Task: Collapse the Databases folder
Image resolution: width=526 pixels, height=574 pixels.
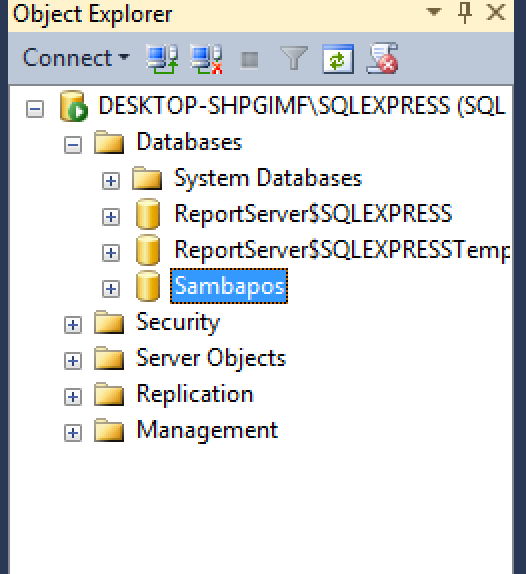Action: tap(73, 145)
